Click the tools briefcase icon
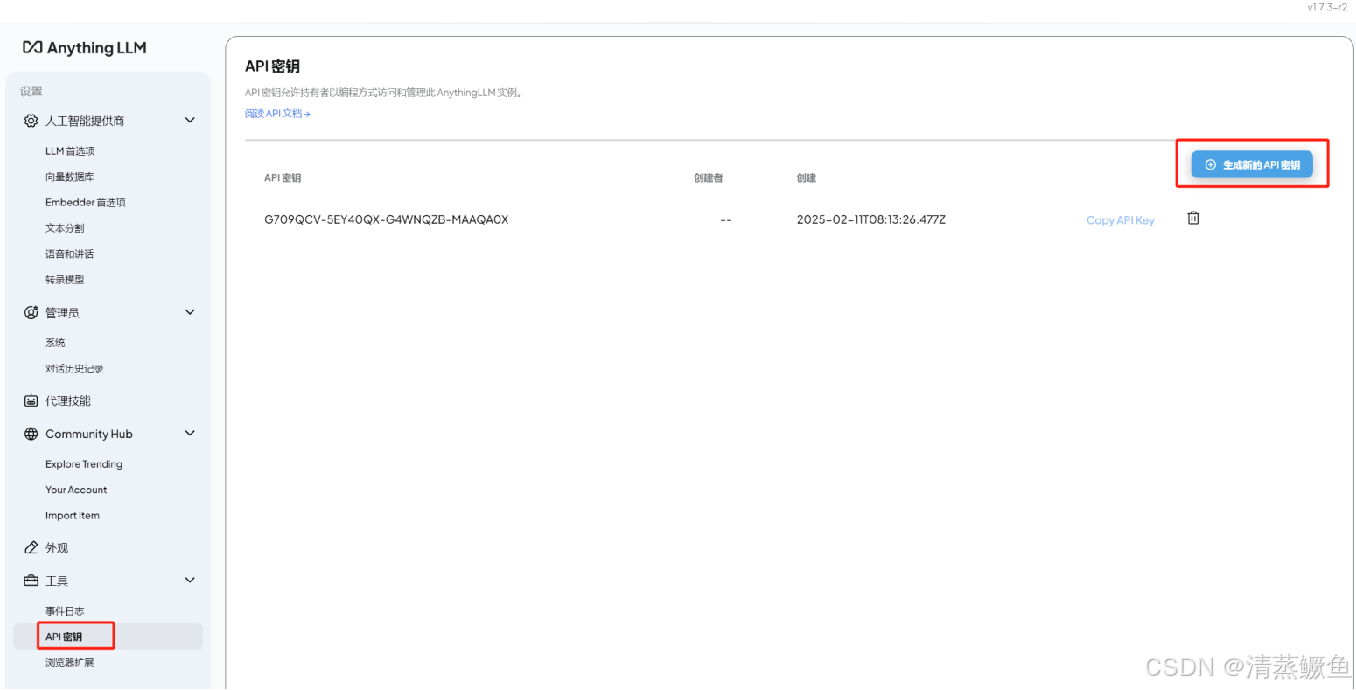Image resolution: width=1356 pixels, height=690 pixels. pyautogui.click(x=31, y=581)
